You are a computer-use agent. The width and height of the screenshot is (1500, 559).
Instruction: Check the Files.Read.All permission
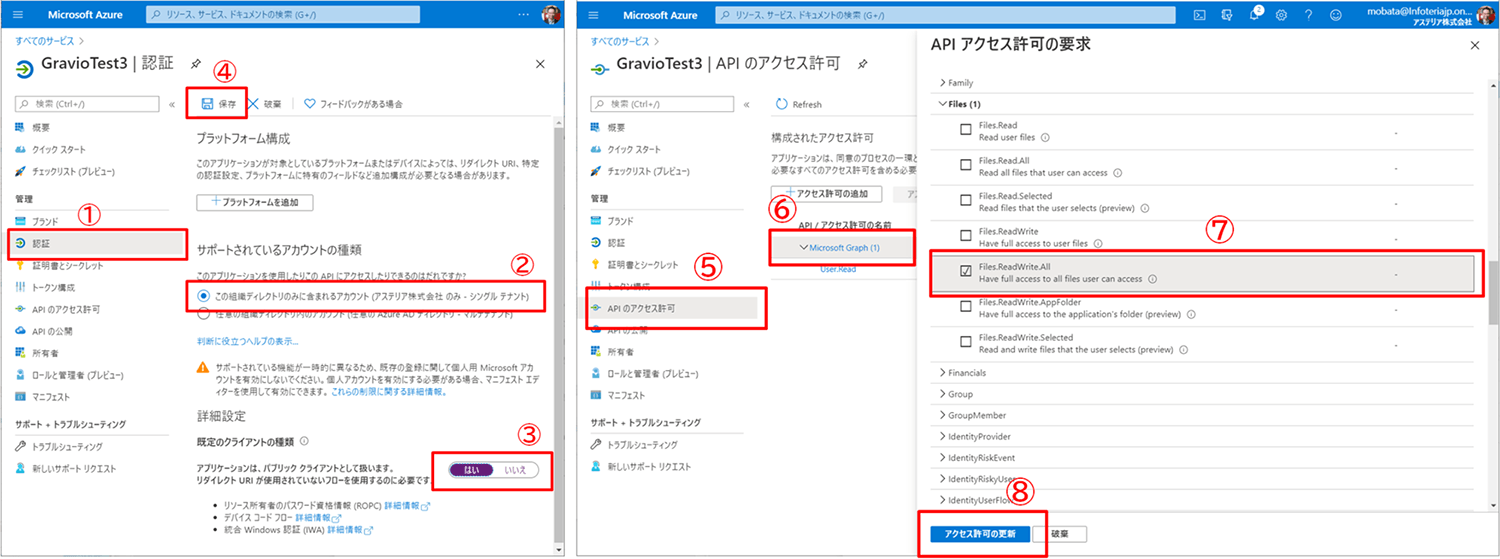point(966,164)
